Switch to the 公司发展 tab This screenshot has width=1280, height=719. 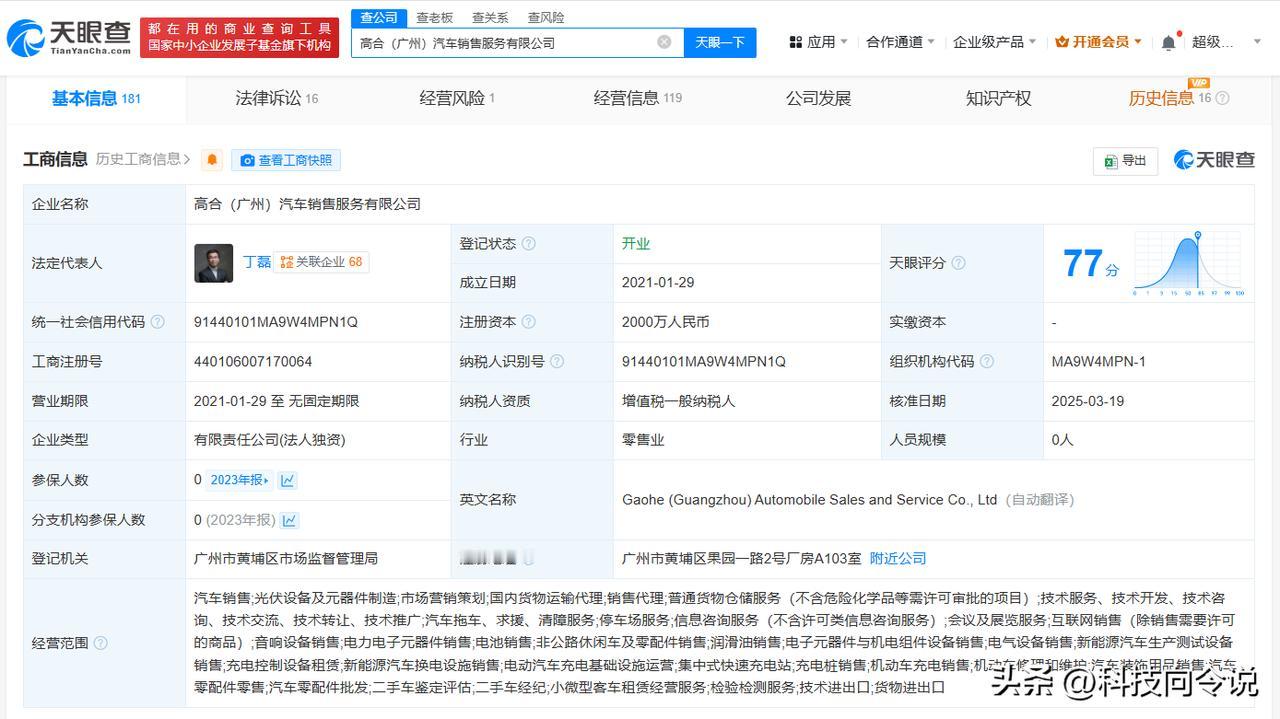(x=818, y=98)
